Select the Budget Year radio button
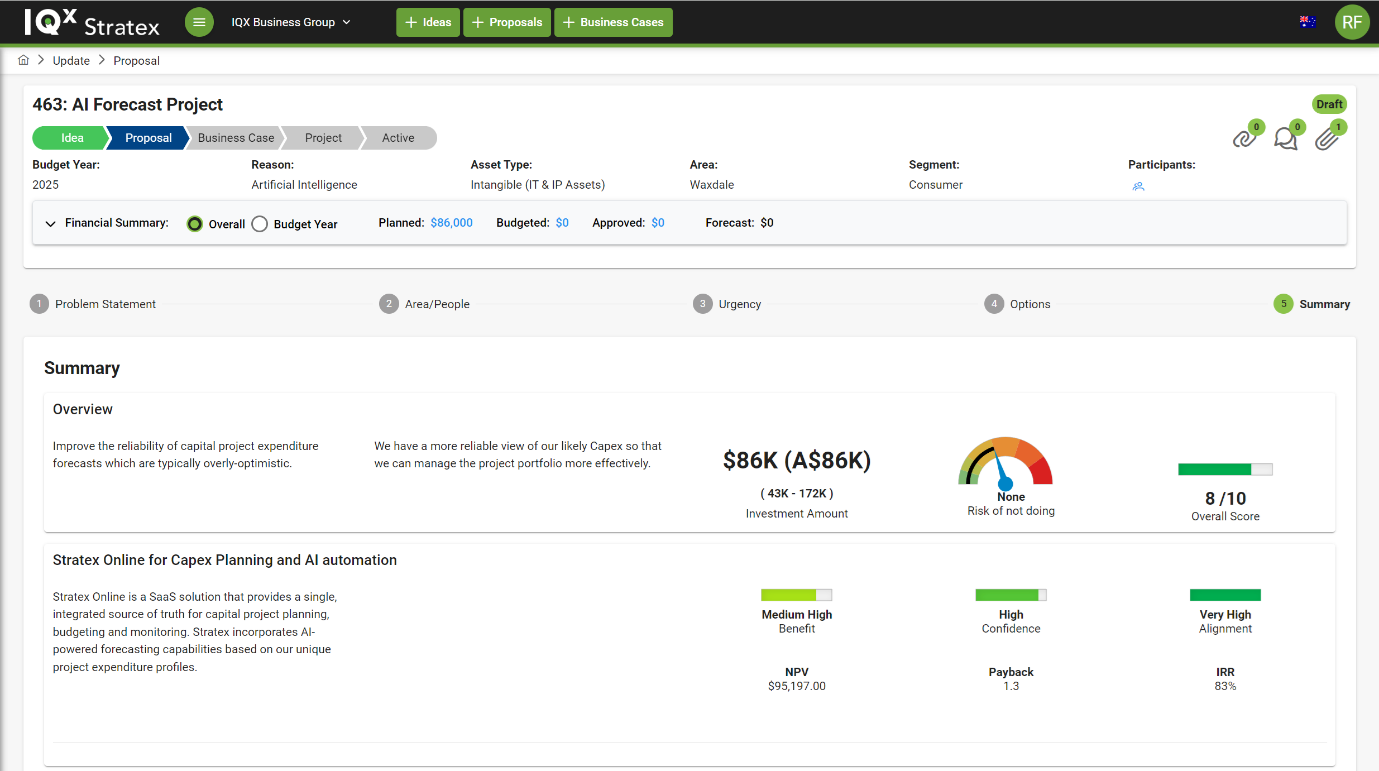The image size is (1379, 771). (x=259, y=224)
